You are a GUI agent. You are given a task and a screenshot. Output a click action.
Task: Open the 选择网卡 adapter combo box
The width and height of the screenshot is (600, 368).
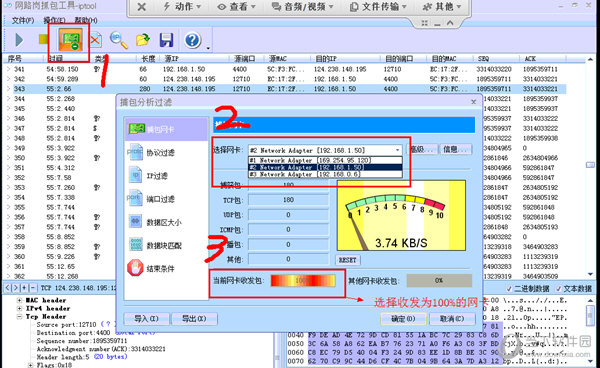[325, 150]
